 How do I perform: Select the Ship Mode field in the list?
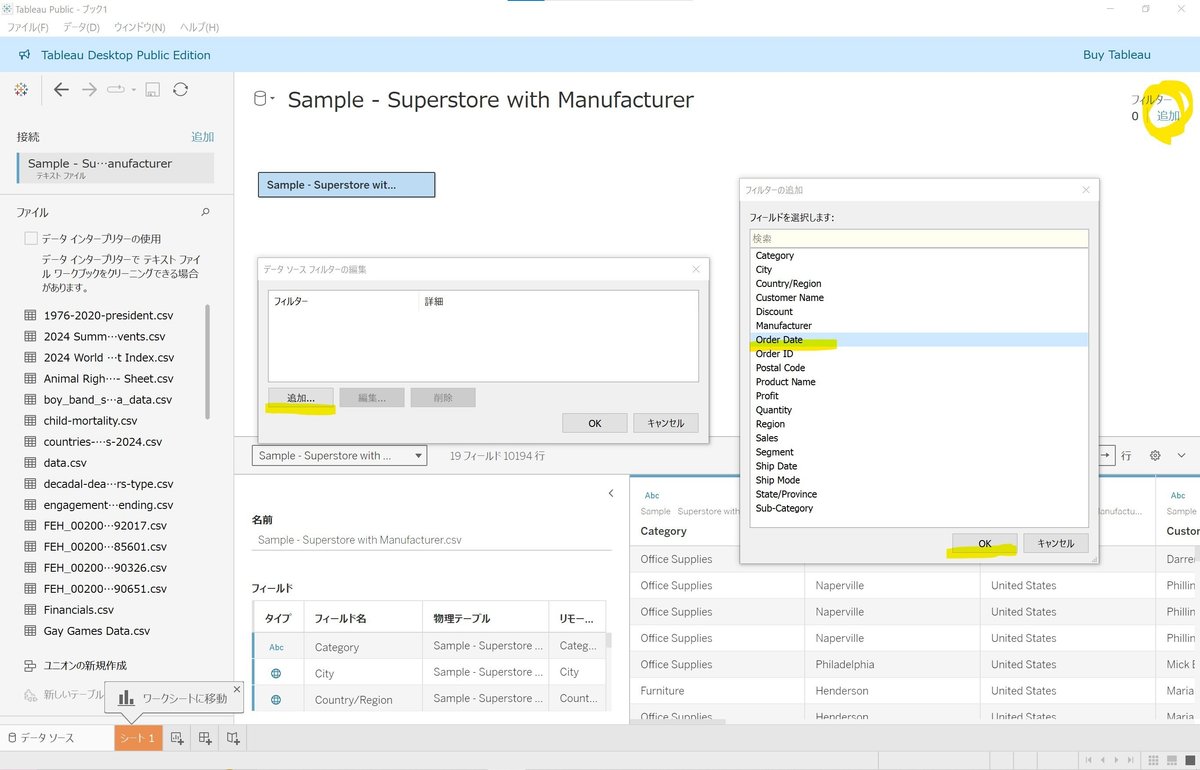(919, 480)
